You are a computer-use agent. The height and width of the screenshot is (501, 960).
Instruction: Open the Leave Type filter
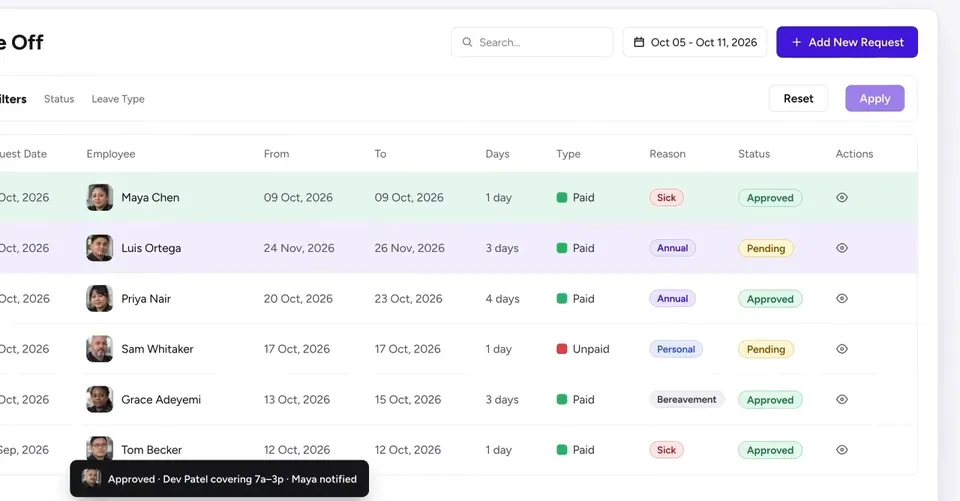click(118, 99)
